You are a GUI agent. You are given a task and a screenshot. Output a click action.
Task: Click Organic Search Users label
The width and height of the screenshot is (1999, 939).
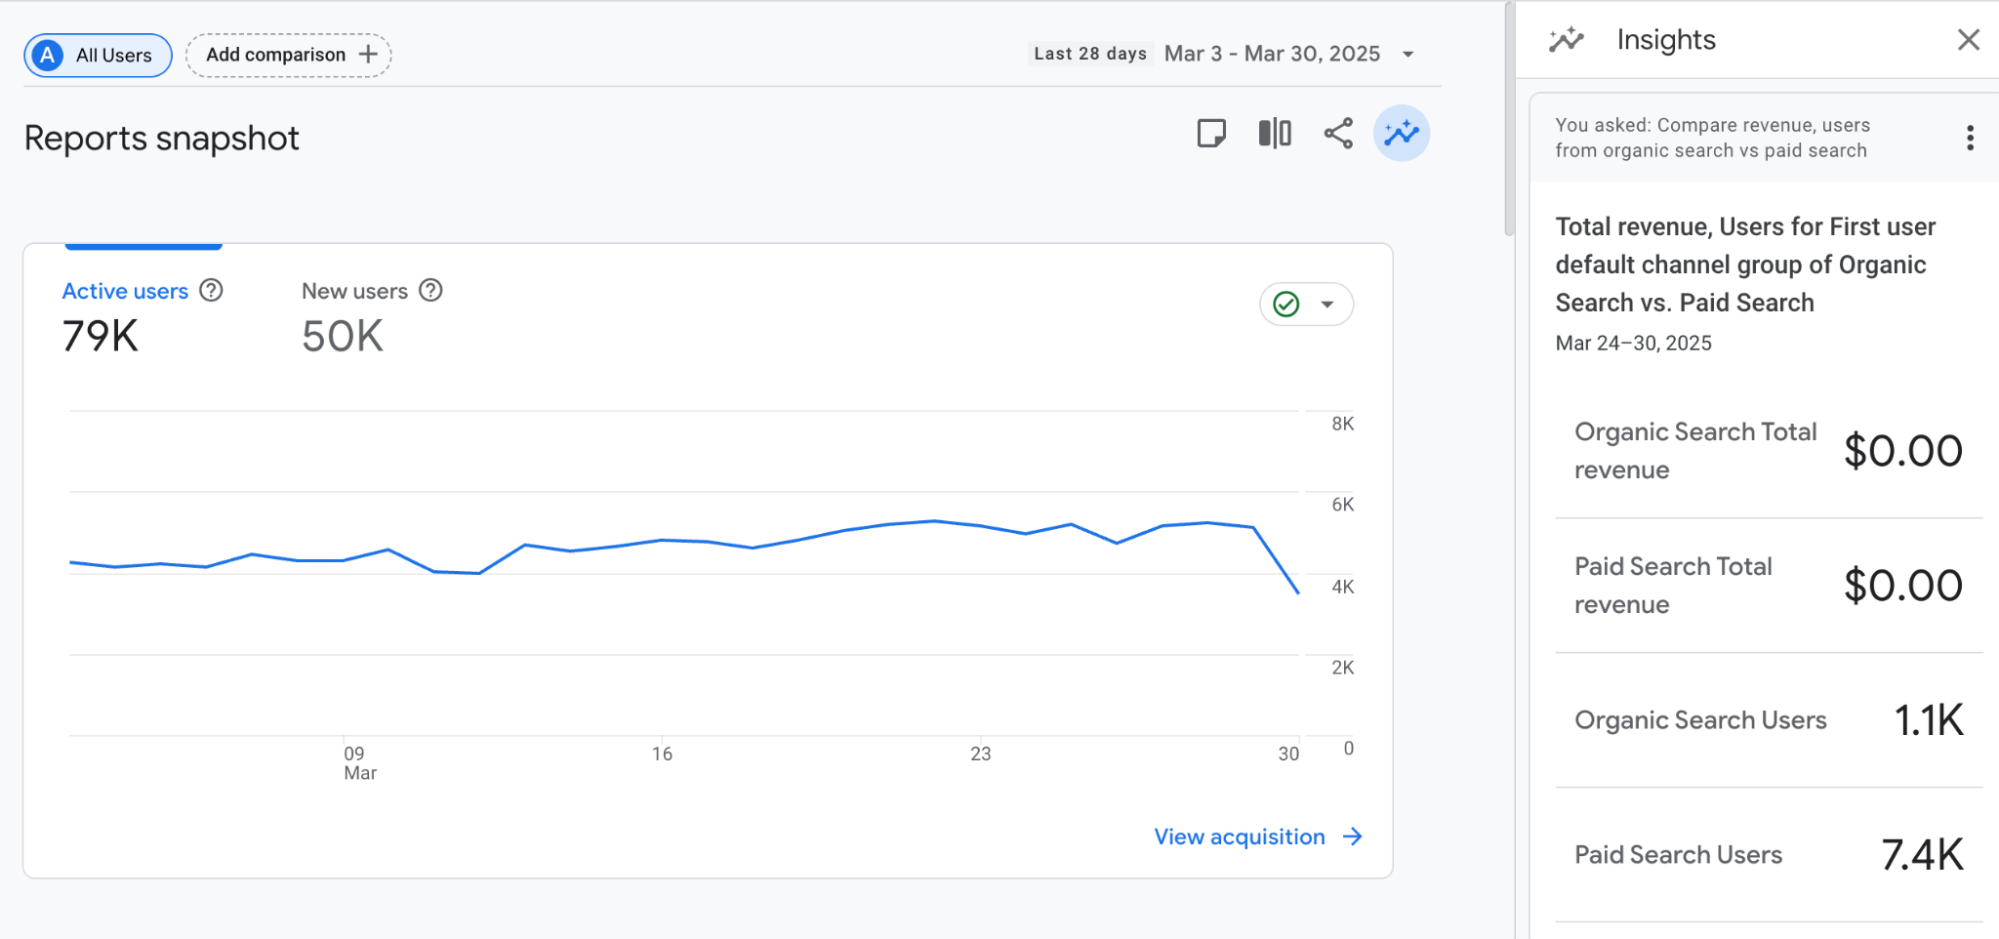[x=1700, y=720]
